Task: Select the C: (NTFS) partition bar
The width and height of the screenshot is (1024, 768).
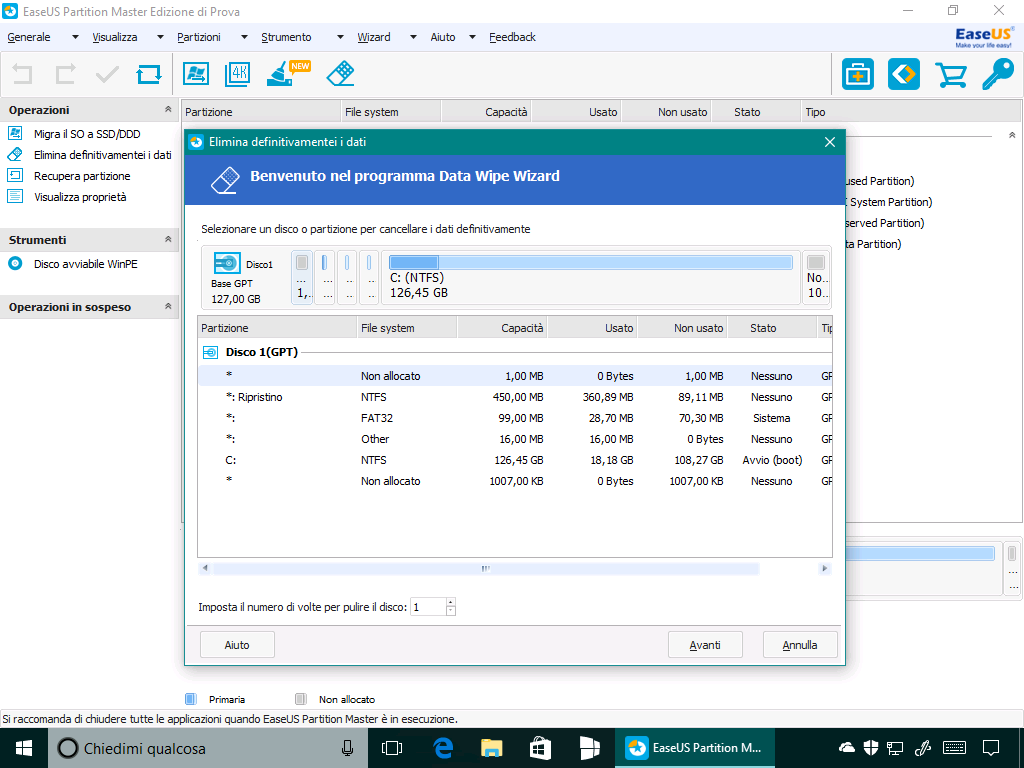Action: pos(590,278)
